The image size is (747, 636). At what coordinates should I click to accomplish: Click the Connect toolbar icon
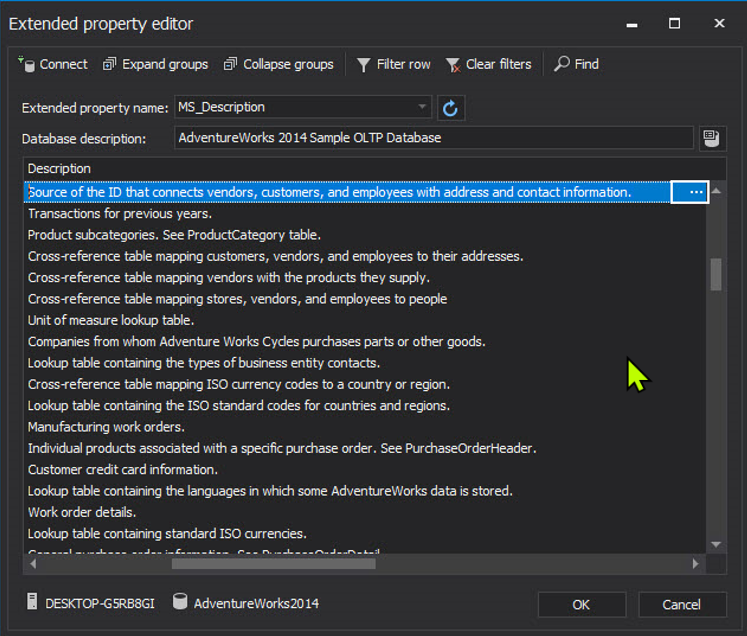pyautogui.click(x=26, y=64)
